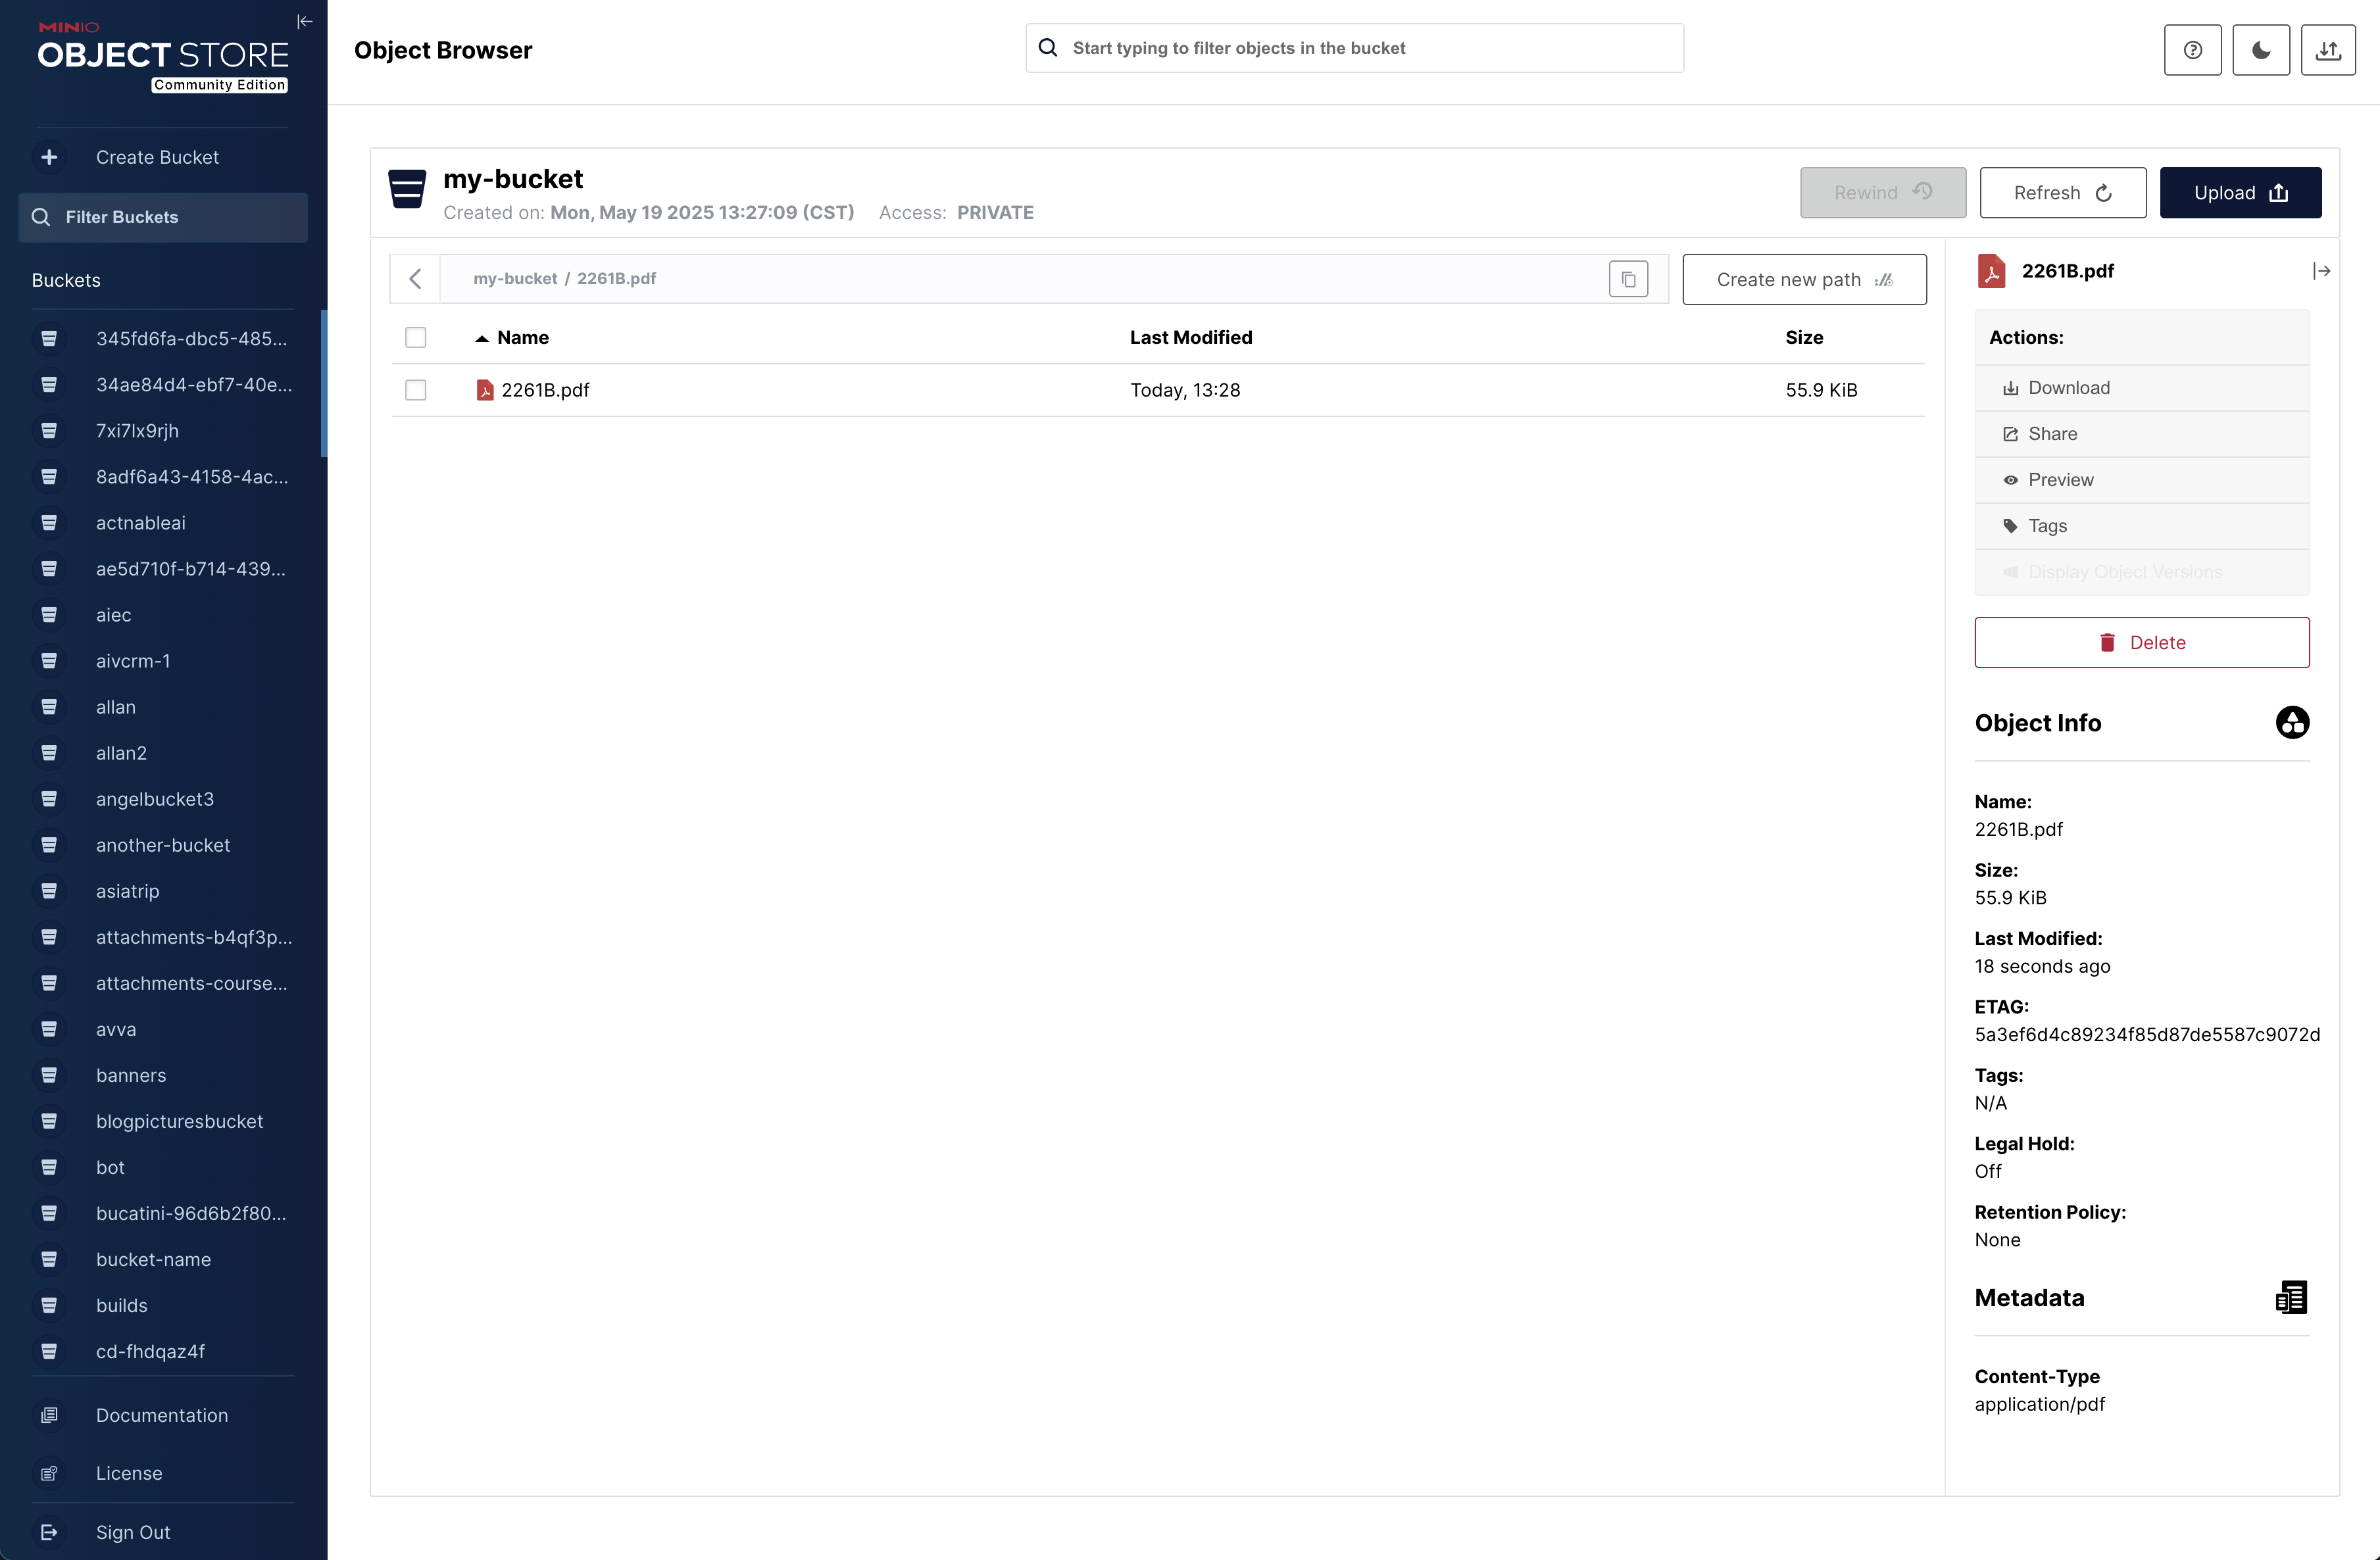
Task: Preview the object with the eye action
Action: coord(2060,480)
